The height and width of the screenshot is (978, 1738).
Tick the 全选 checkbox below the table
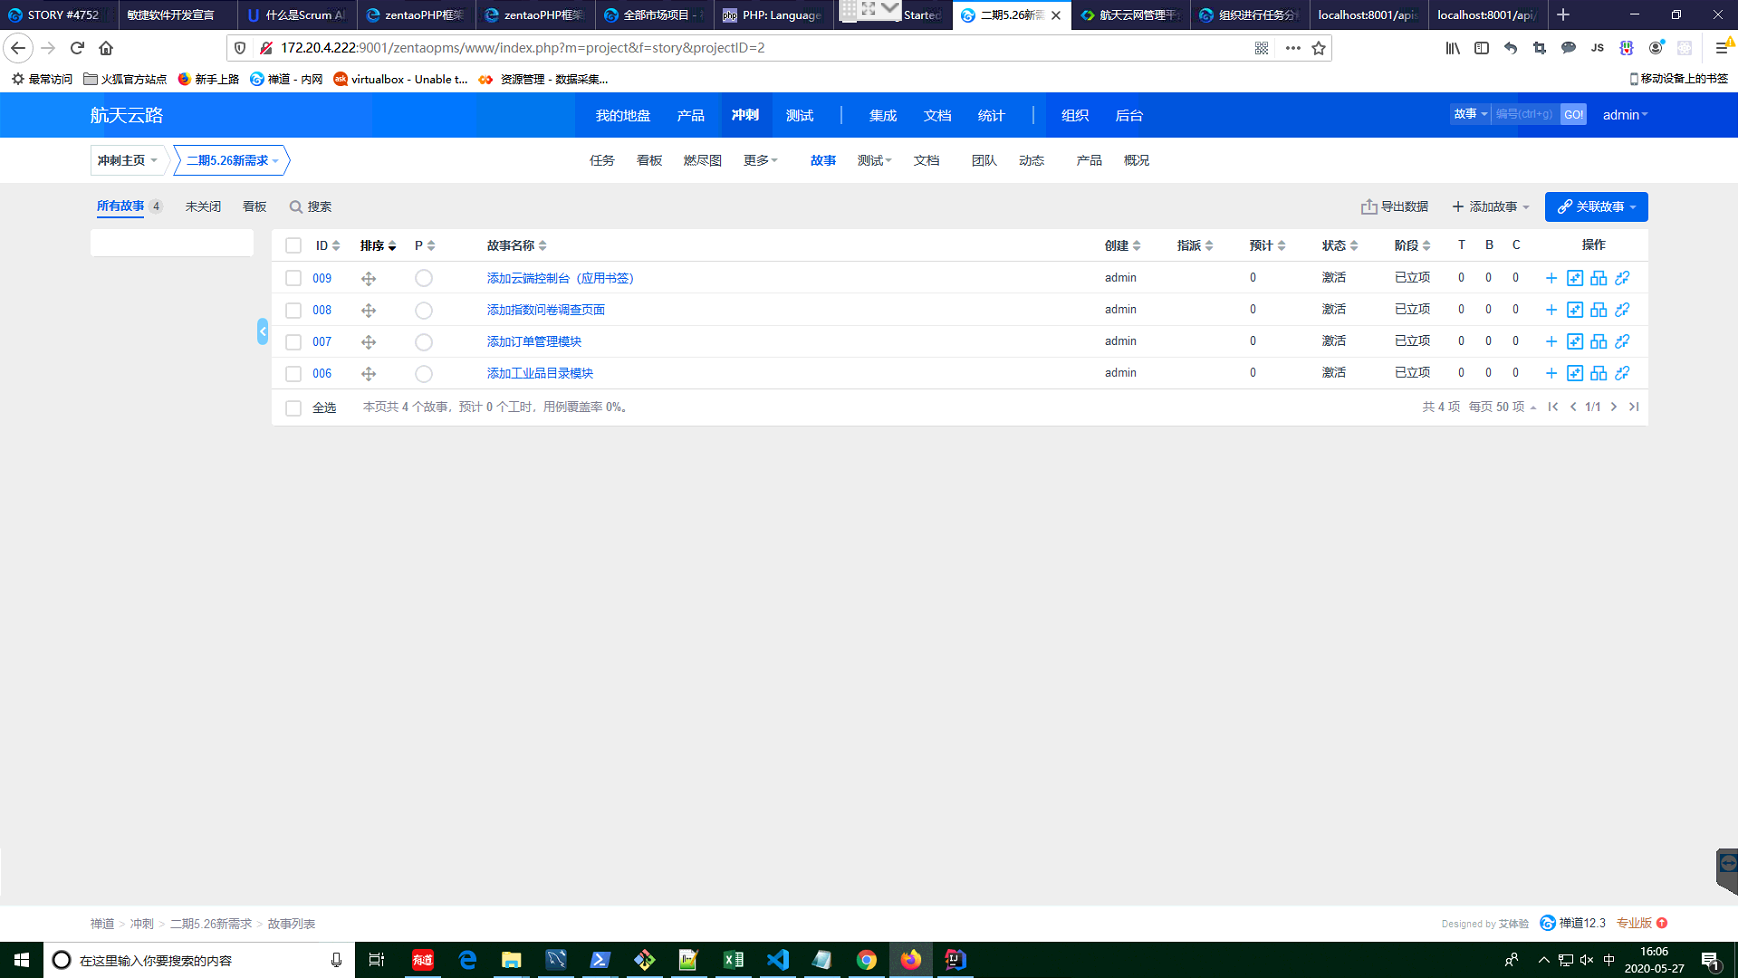[x=293, y=408]
